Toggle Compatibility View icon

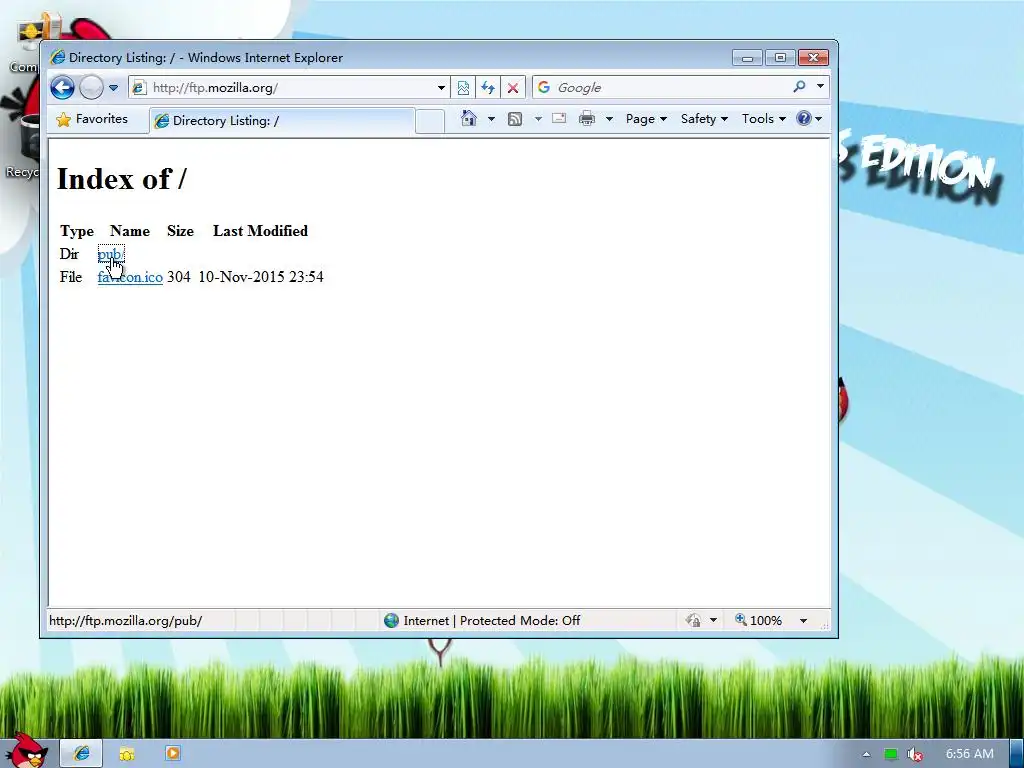click(463, 88)
